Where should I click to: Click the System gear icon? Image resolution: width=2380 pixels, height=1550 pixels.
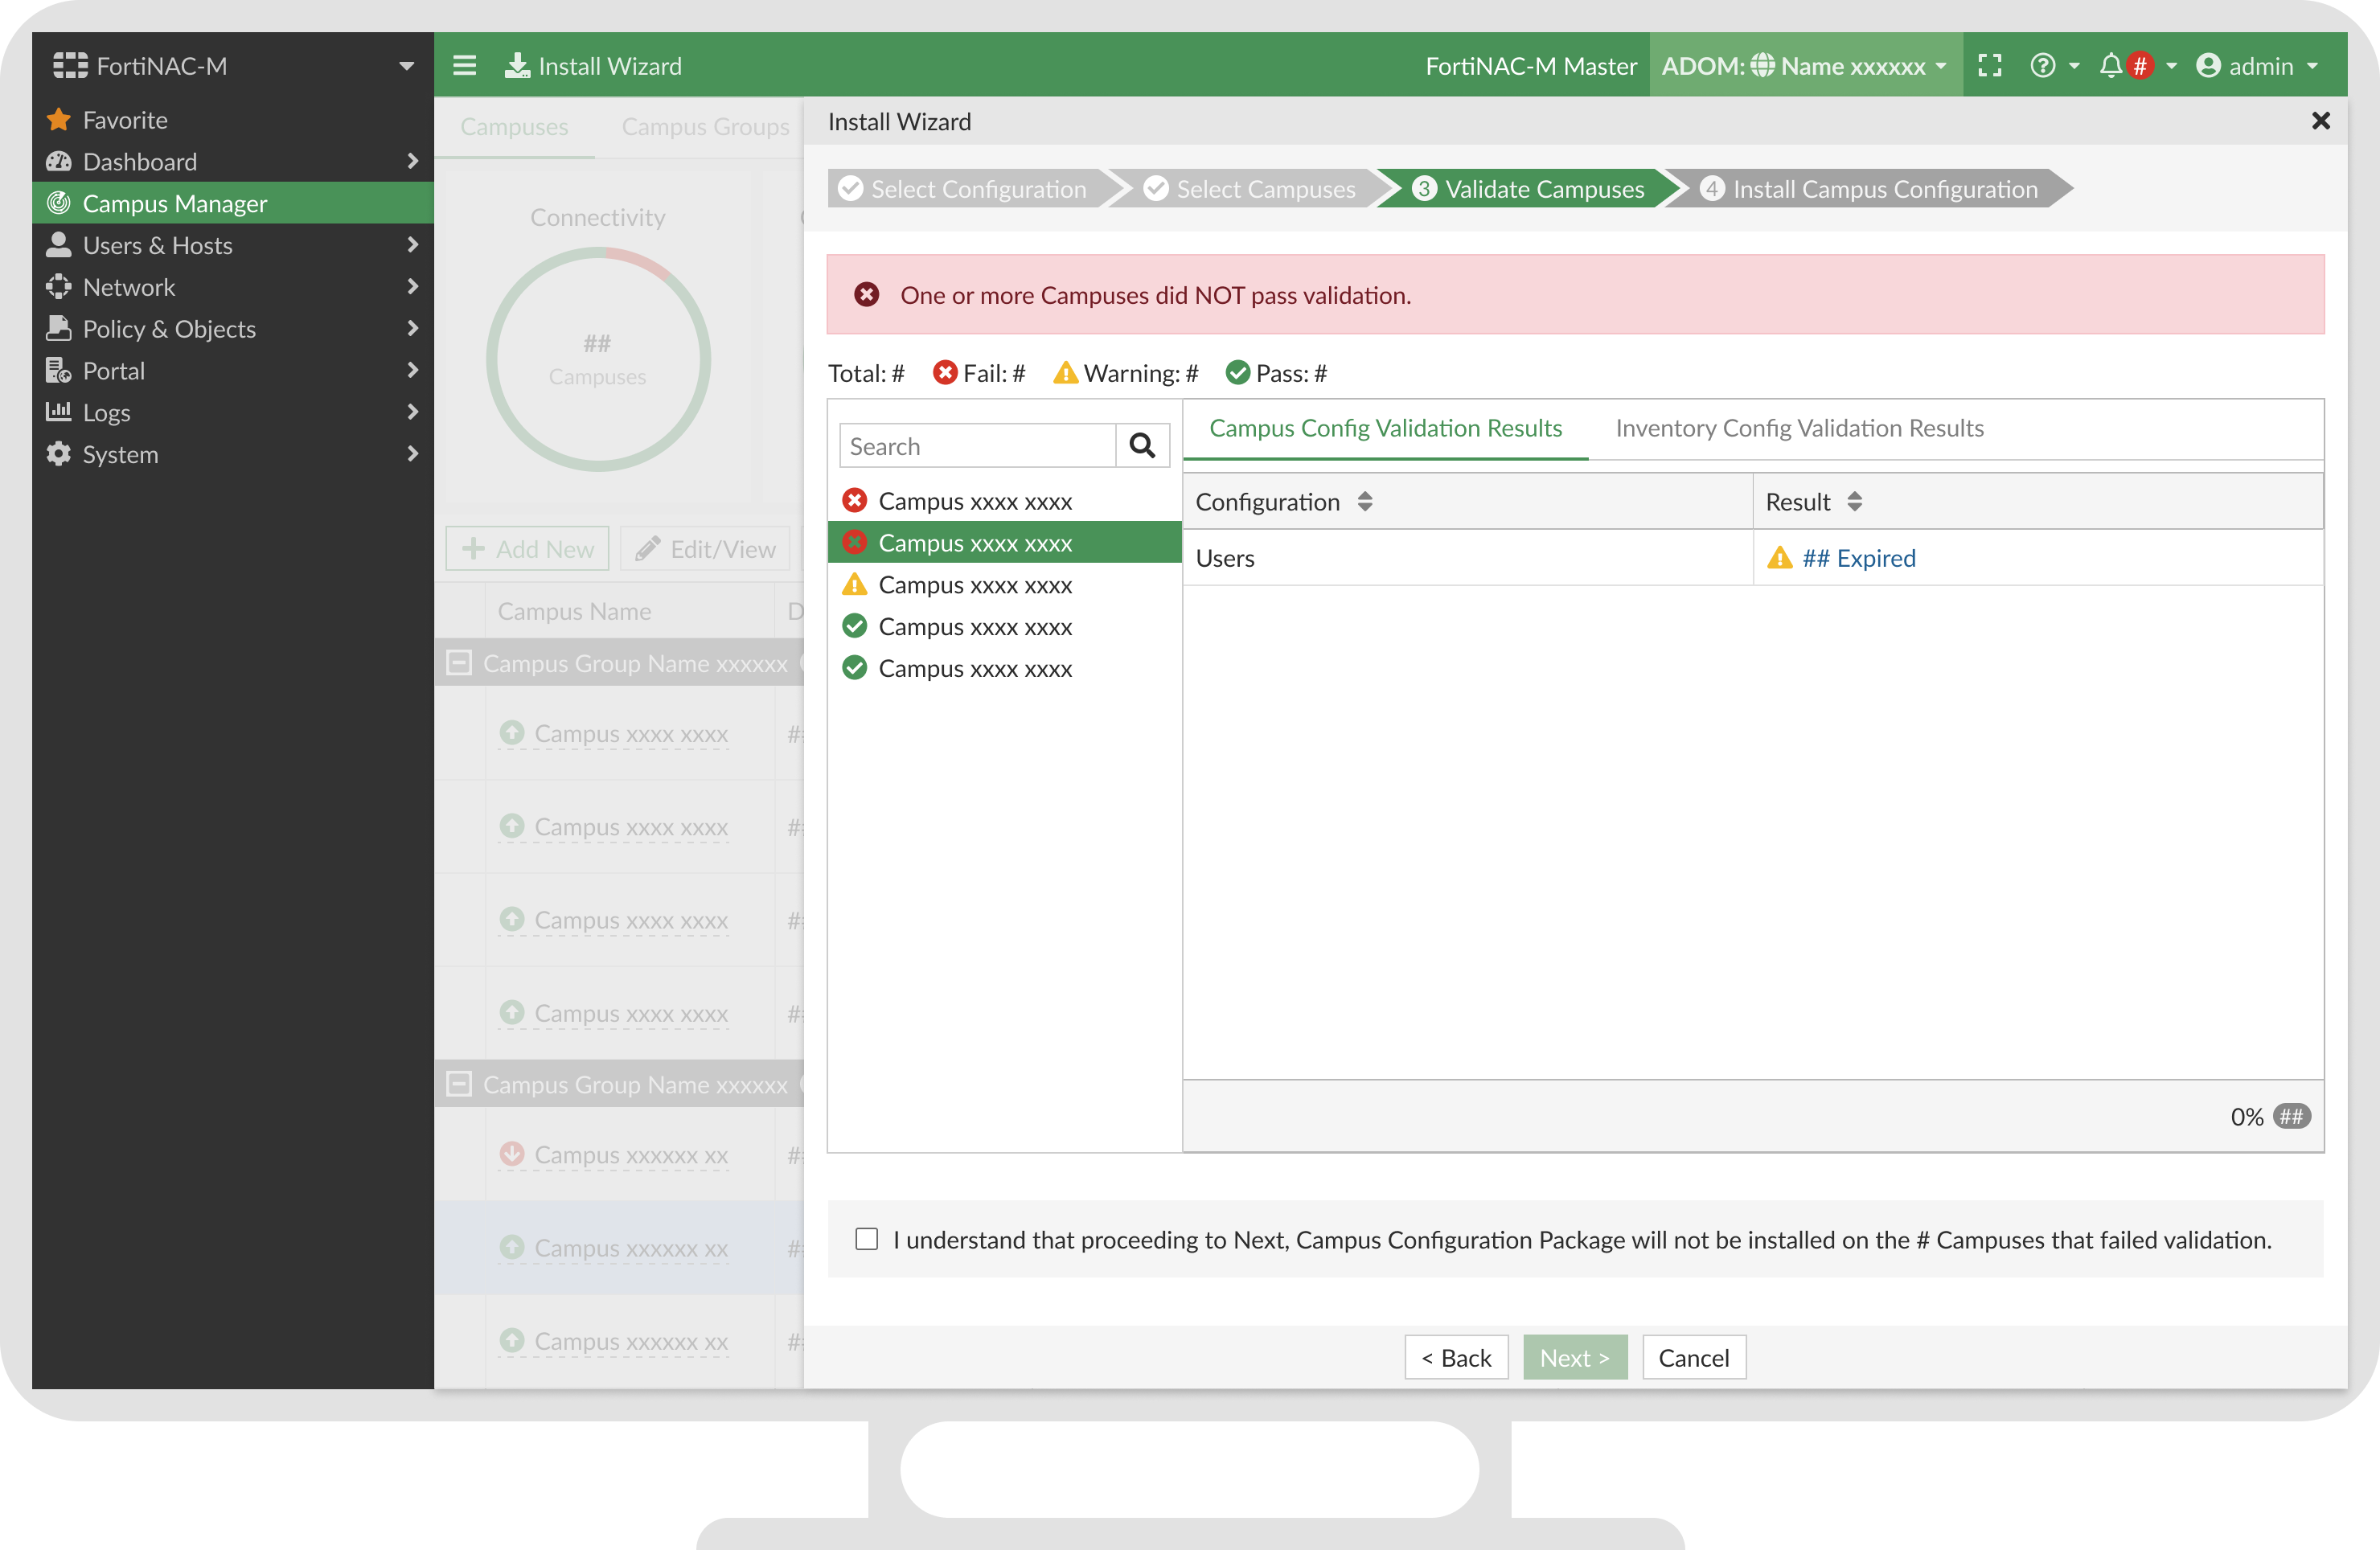point(59,454)
